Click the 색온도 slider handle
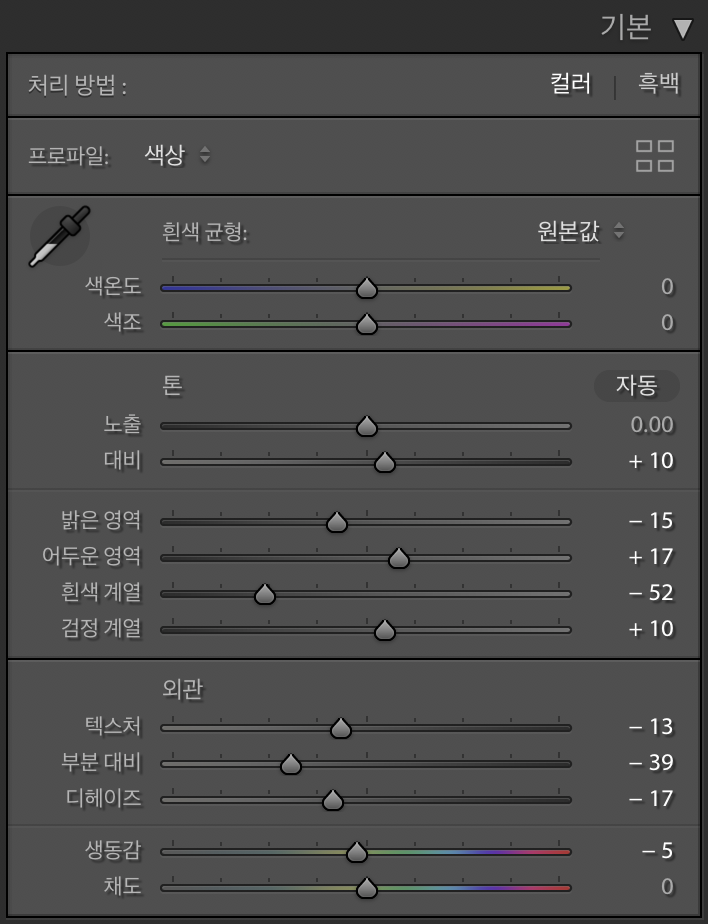Screen dimensions: 708x924 [x=367, y=288]
